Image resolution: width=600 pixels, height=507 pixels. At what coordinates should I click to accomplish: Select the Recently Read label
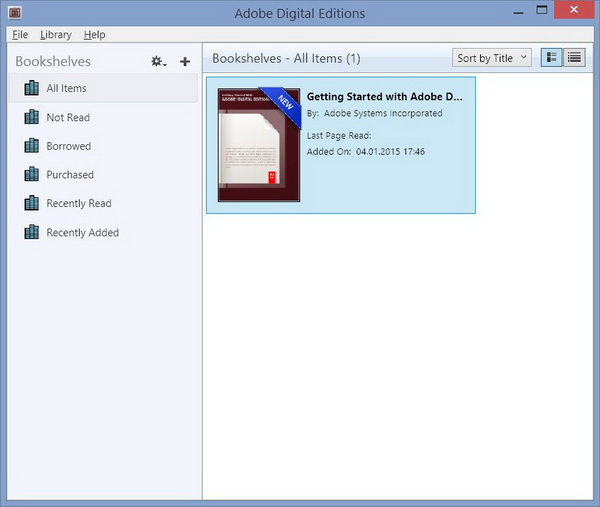pos(79,204)
